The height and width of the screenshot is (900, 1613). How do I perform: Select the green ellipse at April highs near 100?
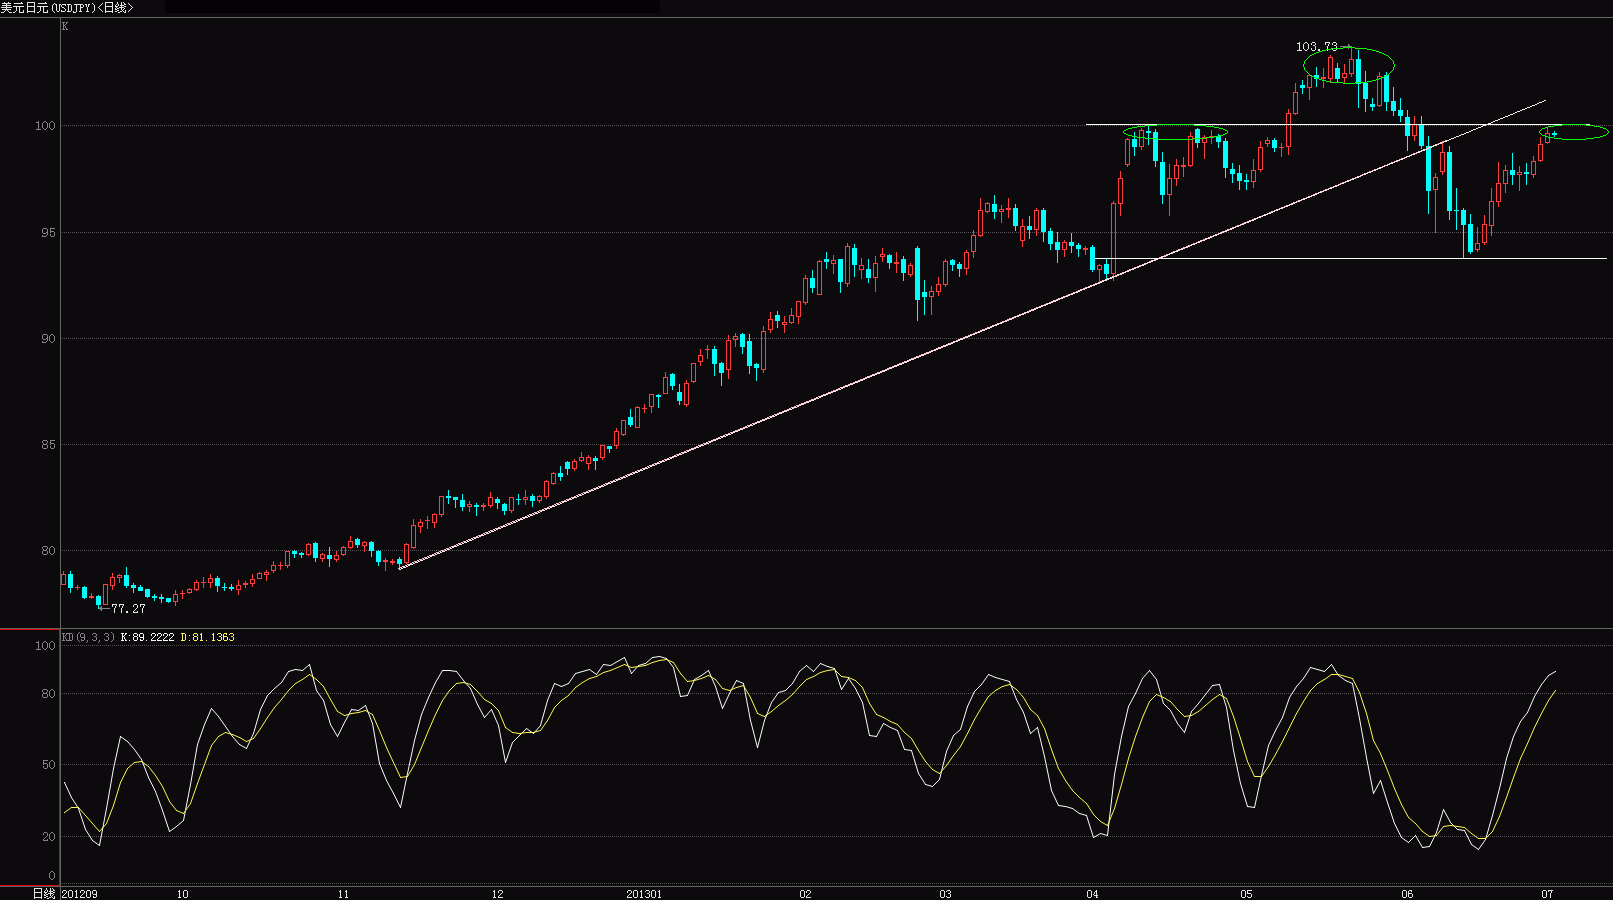[1175, 132]
